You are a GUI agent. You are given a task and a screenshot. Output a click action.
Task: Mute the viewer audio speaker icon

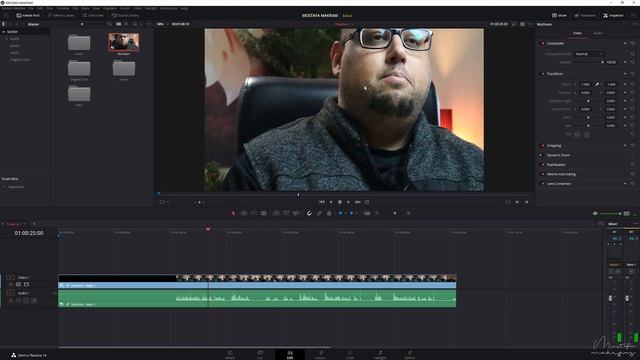595,213
